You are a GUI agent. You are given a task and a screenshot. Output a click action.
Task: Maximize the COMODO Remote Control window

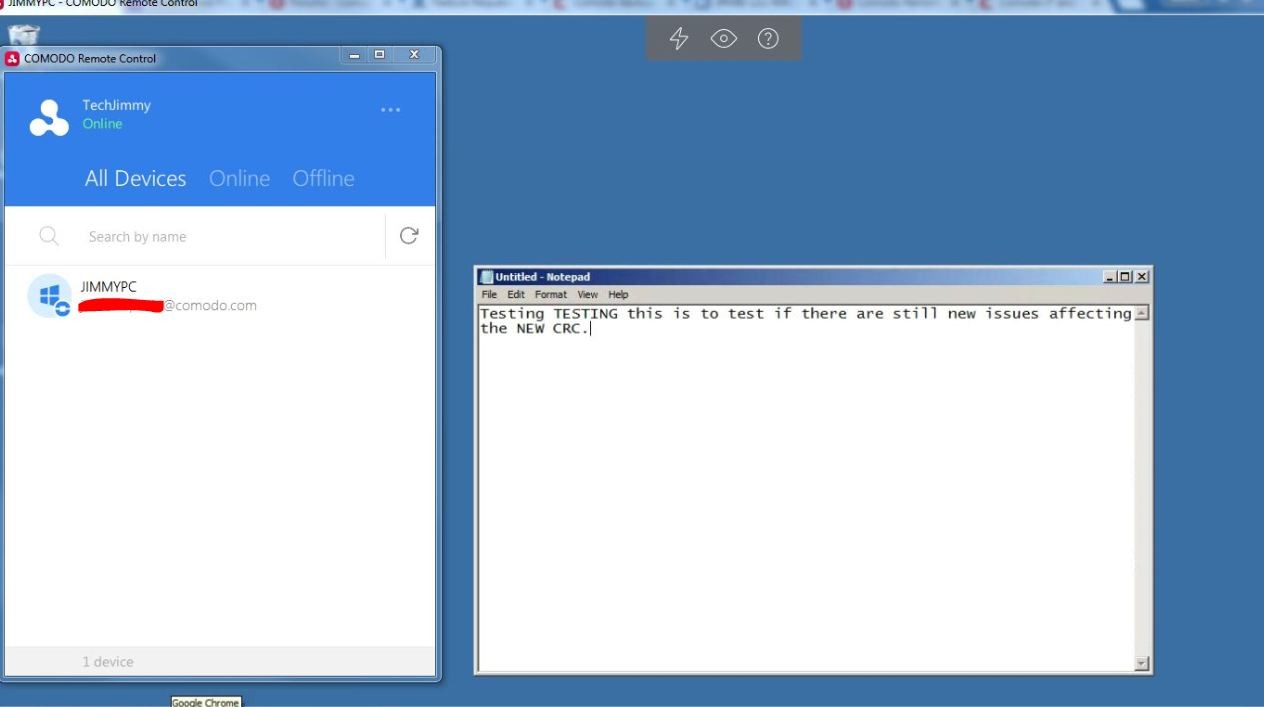[x=380, y=55]
